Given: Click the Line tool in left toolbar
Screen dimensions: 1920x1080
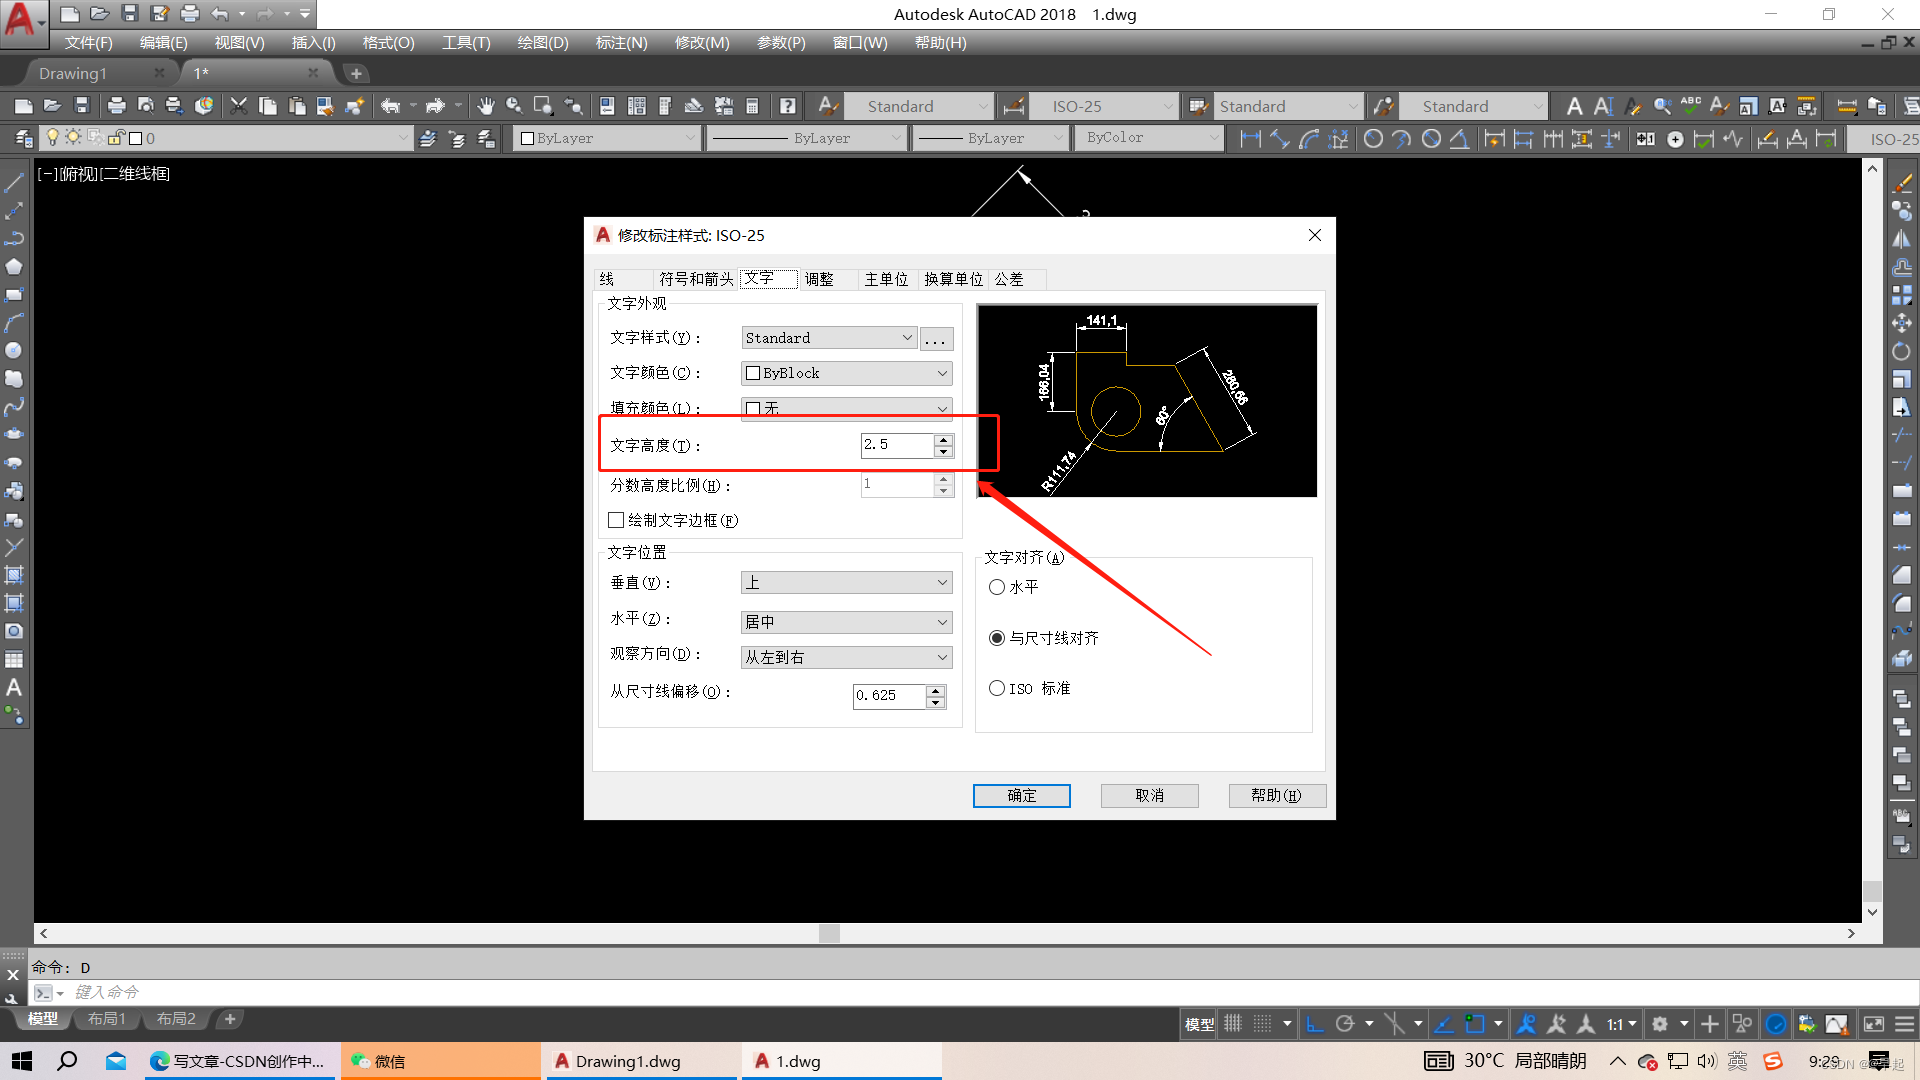Looking at the screenshot, I should tap(14, 183).
